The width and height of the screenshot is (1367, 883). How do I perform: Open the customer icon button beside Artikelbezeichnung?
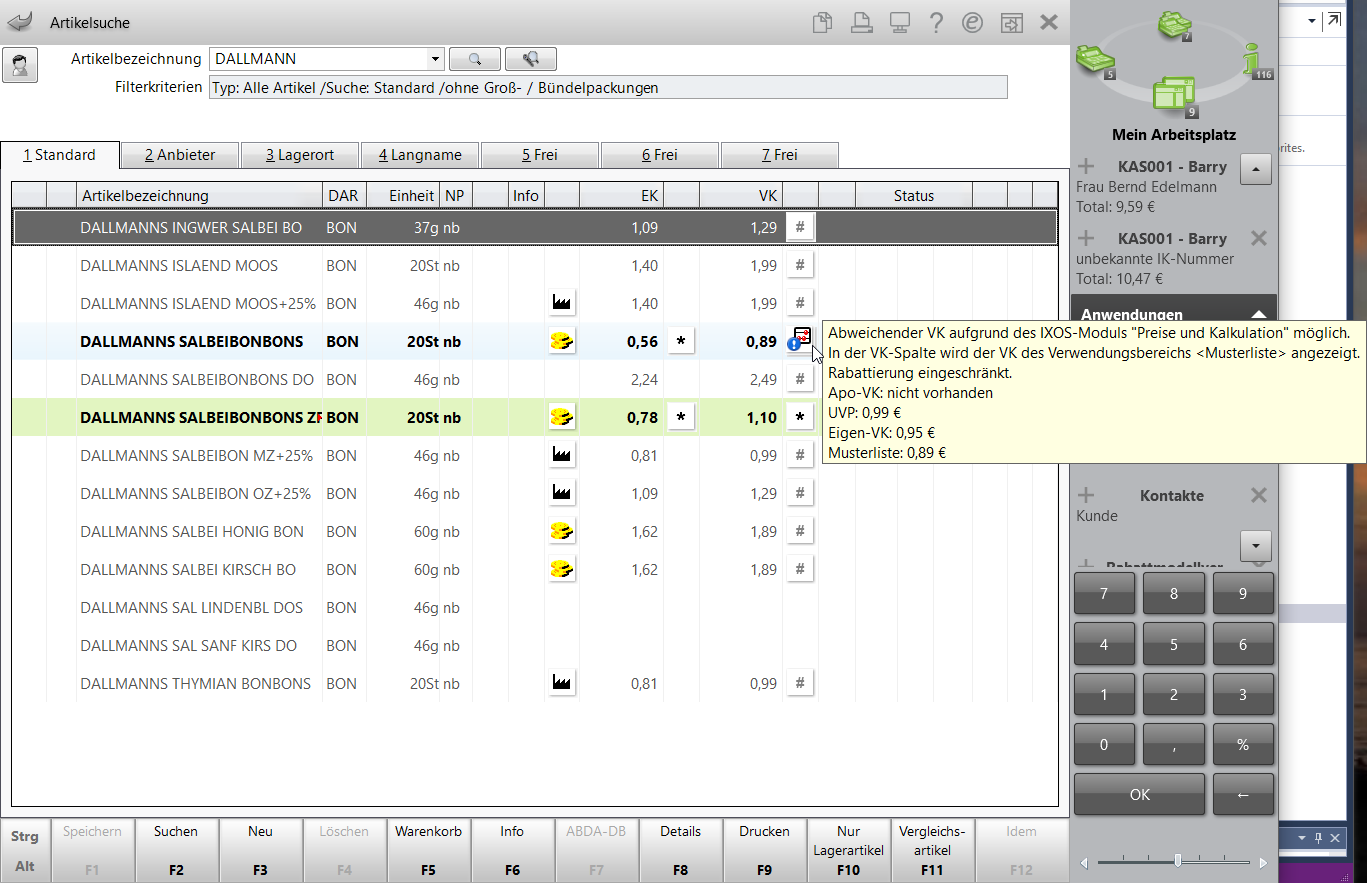click(20, 66)
